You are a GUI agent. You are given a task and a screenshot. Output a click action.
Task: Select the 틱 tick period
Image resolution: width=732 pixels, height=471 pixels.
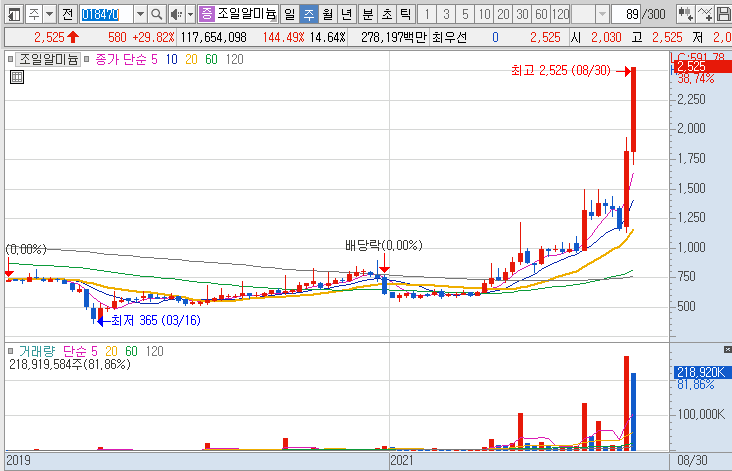(x=406, y=14)
